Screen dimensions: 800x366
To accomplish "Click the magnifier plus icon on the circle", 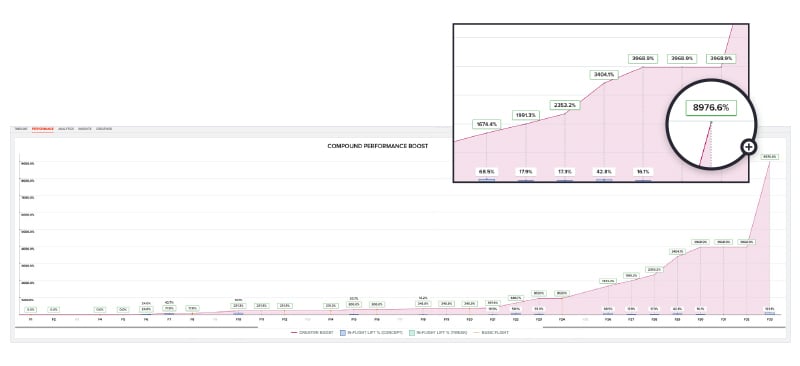I will 748,147.
